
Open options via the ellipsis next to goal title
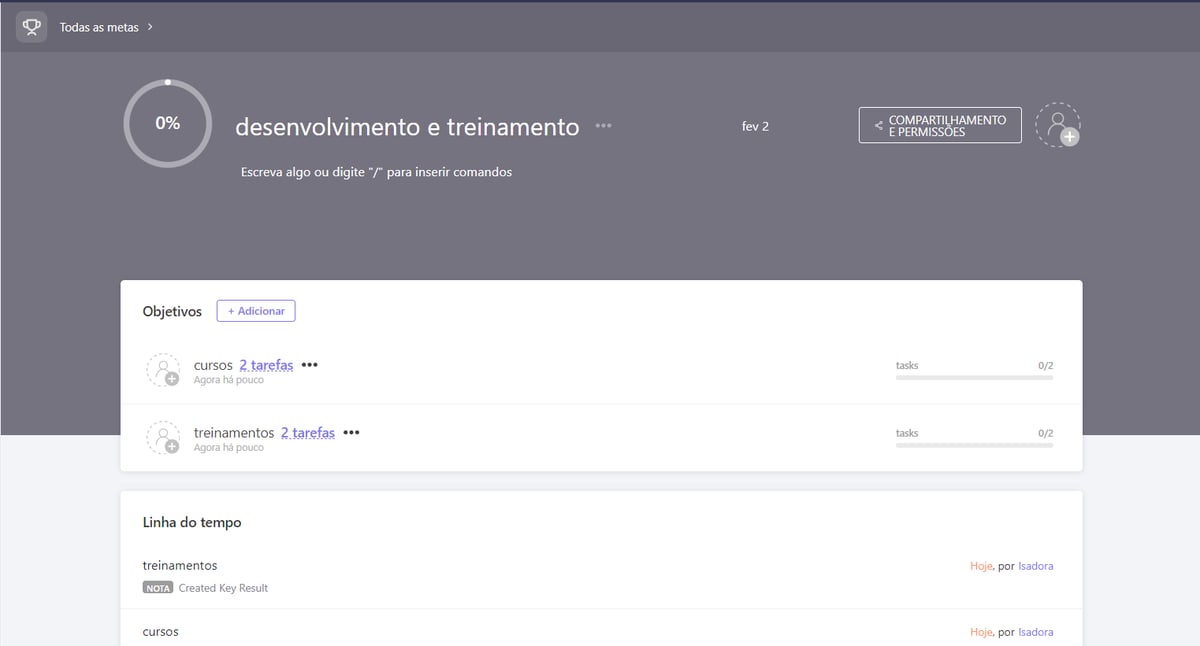(x=603, y=127)
